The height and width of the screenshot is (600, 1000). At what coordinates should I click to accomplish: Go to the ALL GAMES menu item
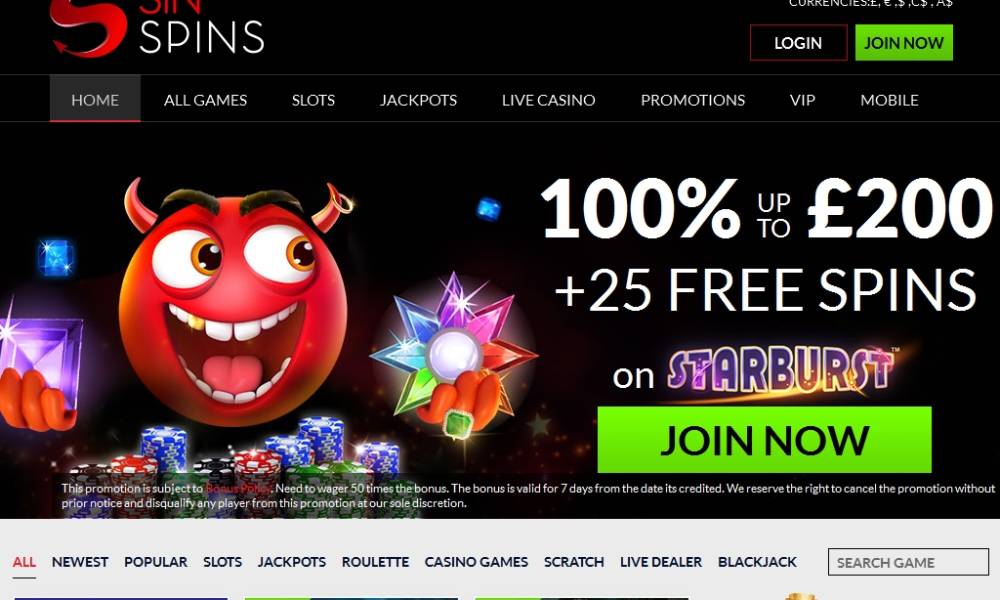pyautogui.click(x=205, y=100)
